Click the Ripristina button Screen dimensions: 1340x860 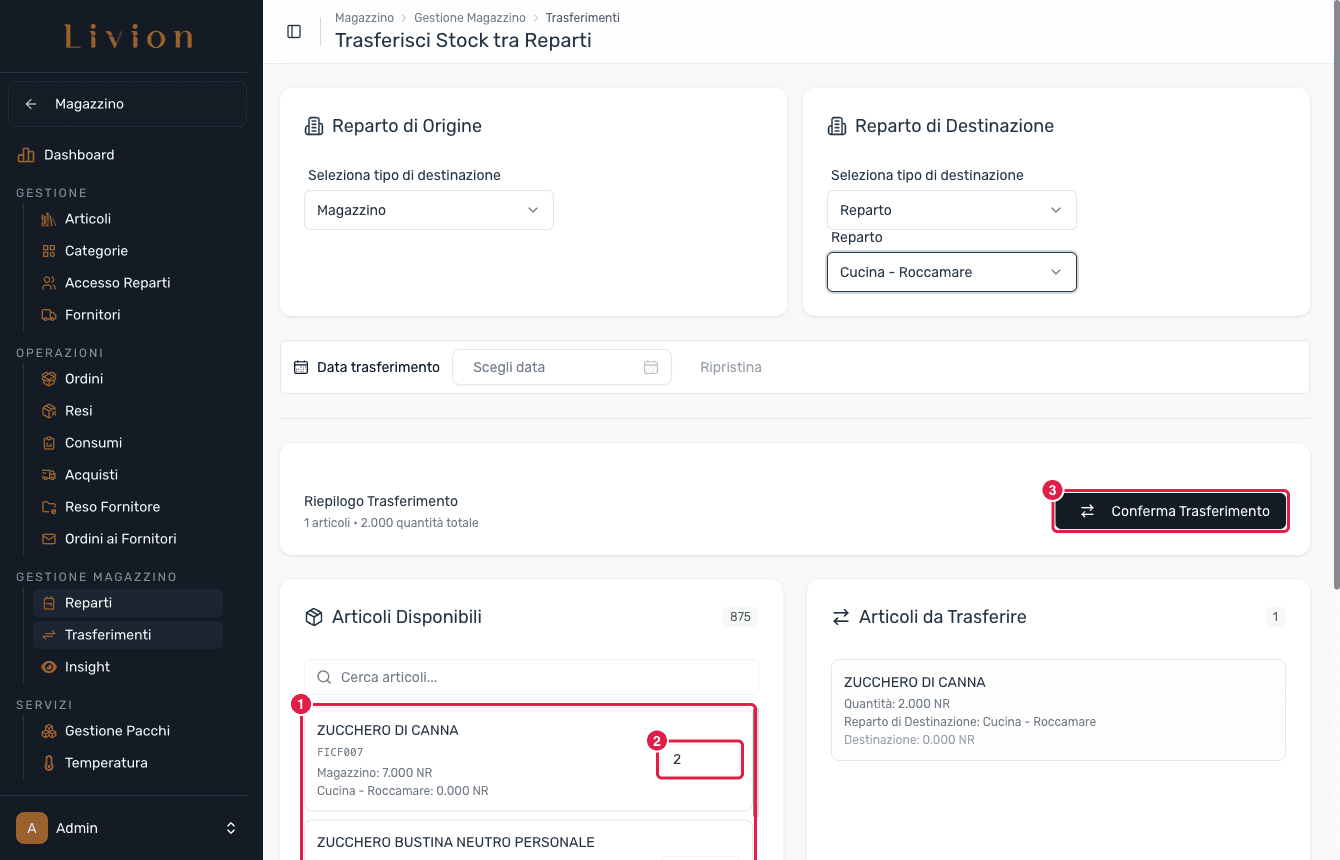pyautogui.click(x=731, y=367)
